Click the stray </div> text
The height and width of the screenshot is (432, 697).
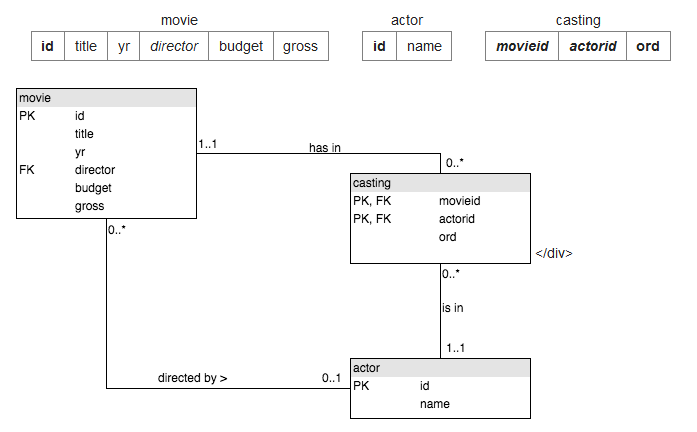click(x=553, y=253)
